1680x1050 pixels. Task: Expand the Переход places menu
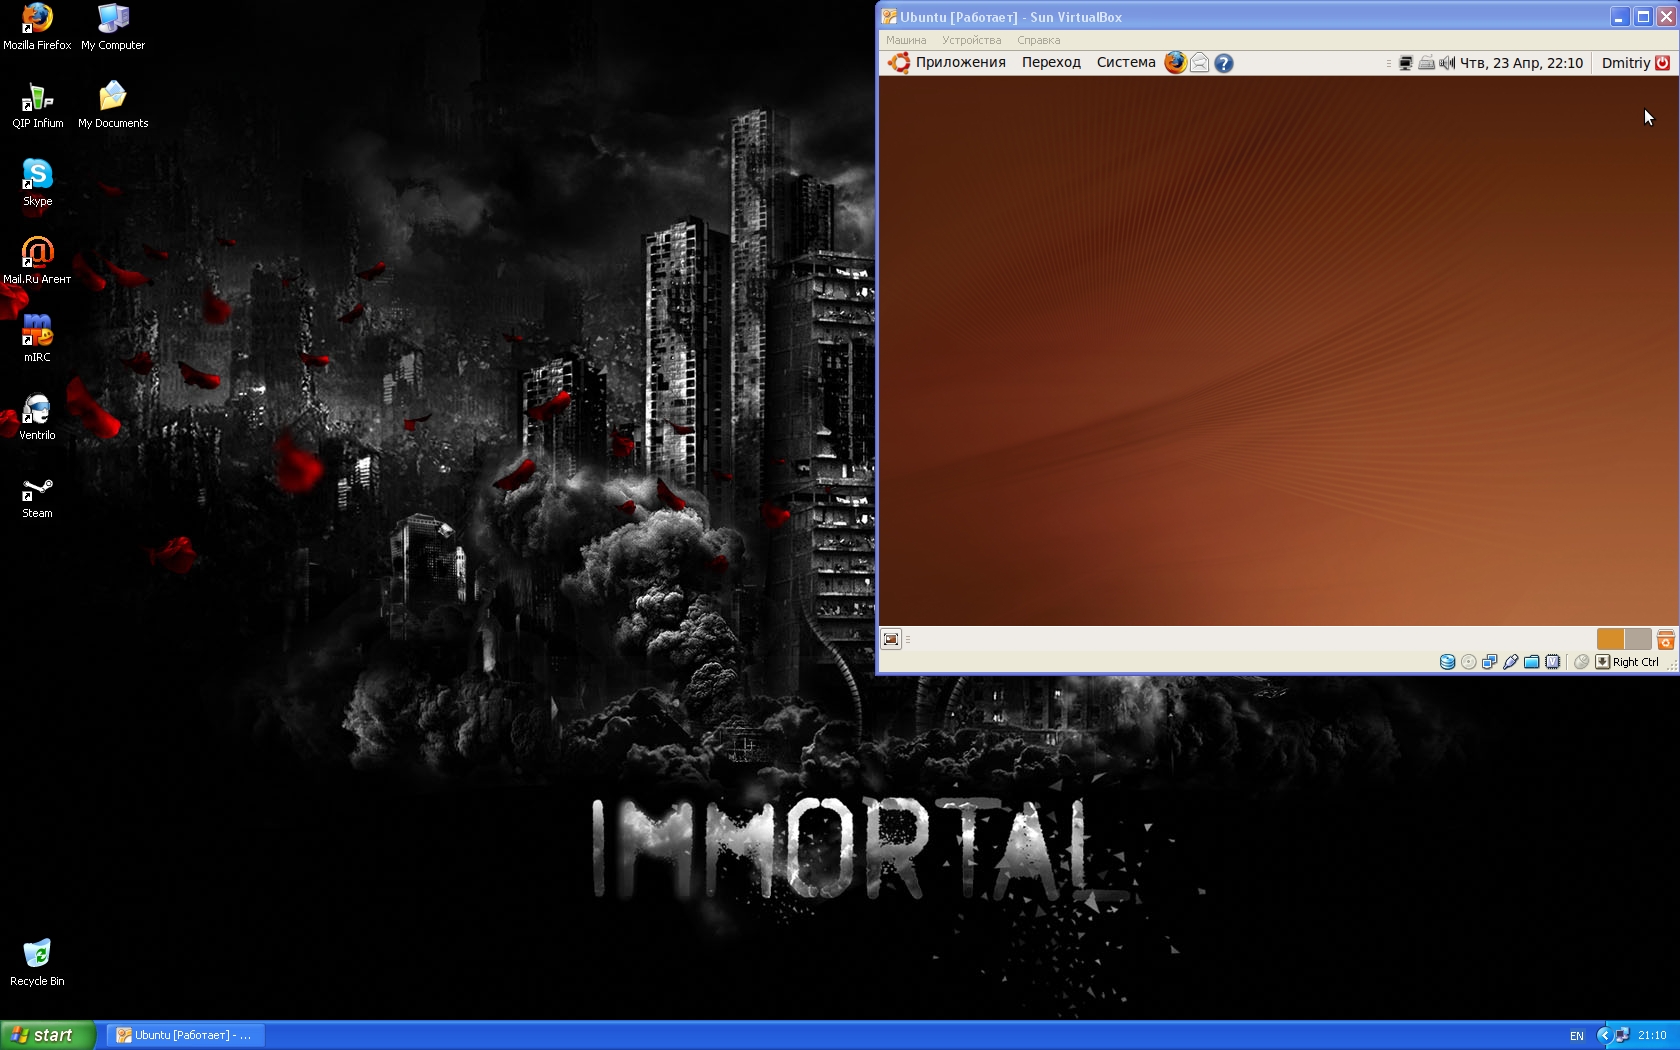[1051, 62]
